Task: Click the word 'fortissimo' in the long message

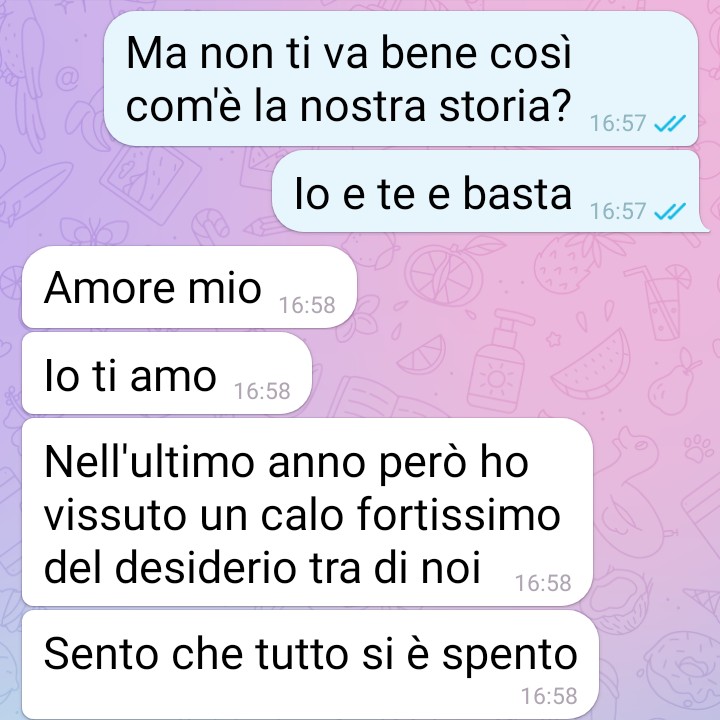Action: (x=458, y=514)
